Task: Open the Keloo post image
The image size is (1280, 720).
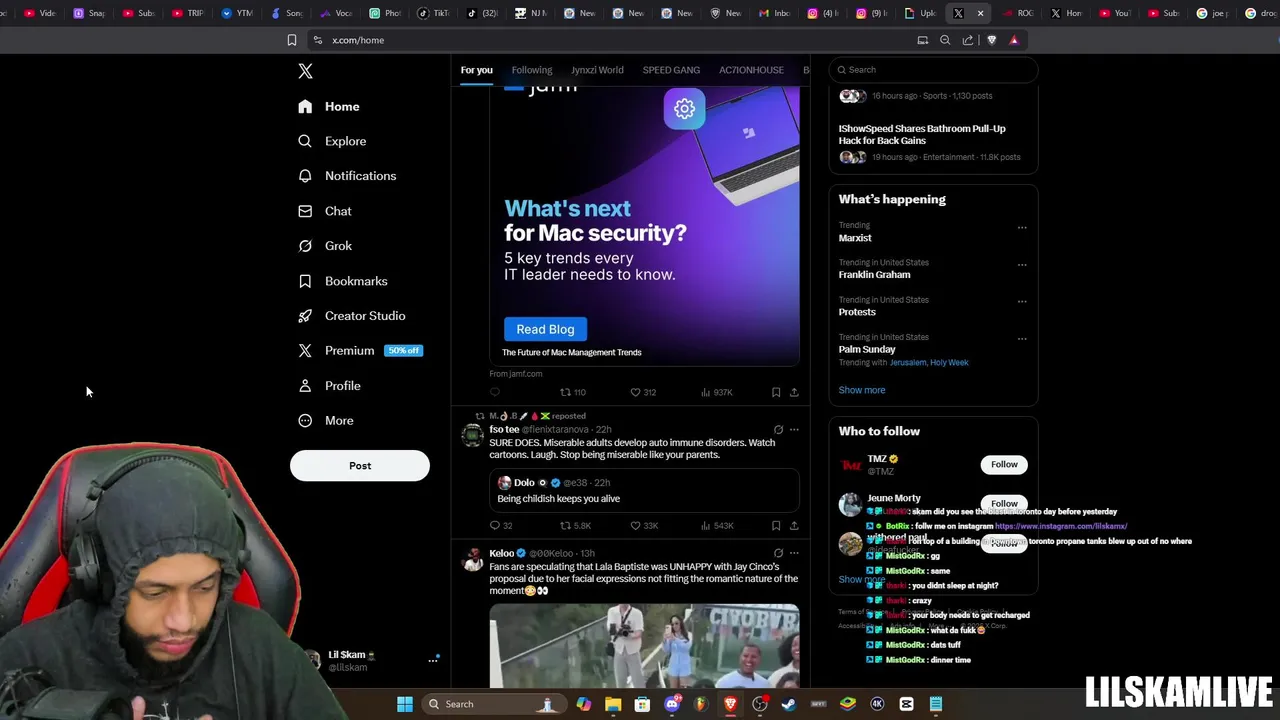Action: pyautogui.click(x=644, y=646)
